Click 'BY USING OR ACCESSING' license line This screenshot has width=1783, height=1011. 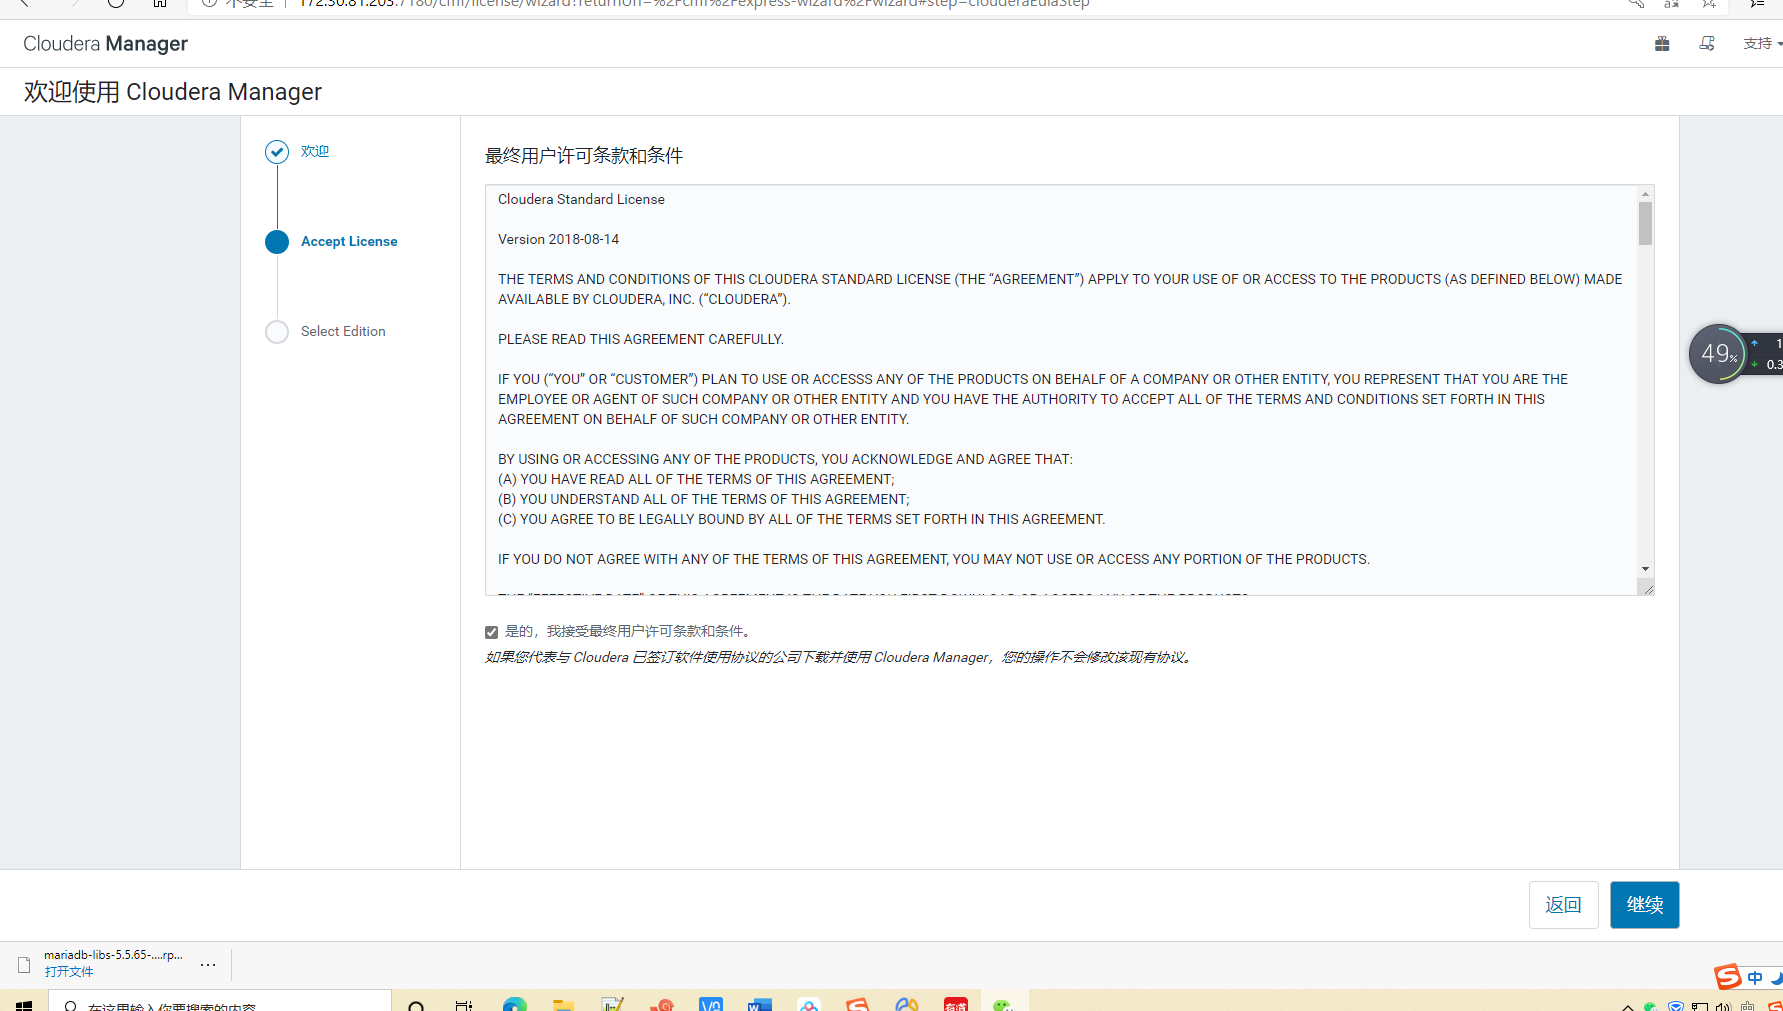(x=785, y=460)
